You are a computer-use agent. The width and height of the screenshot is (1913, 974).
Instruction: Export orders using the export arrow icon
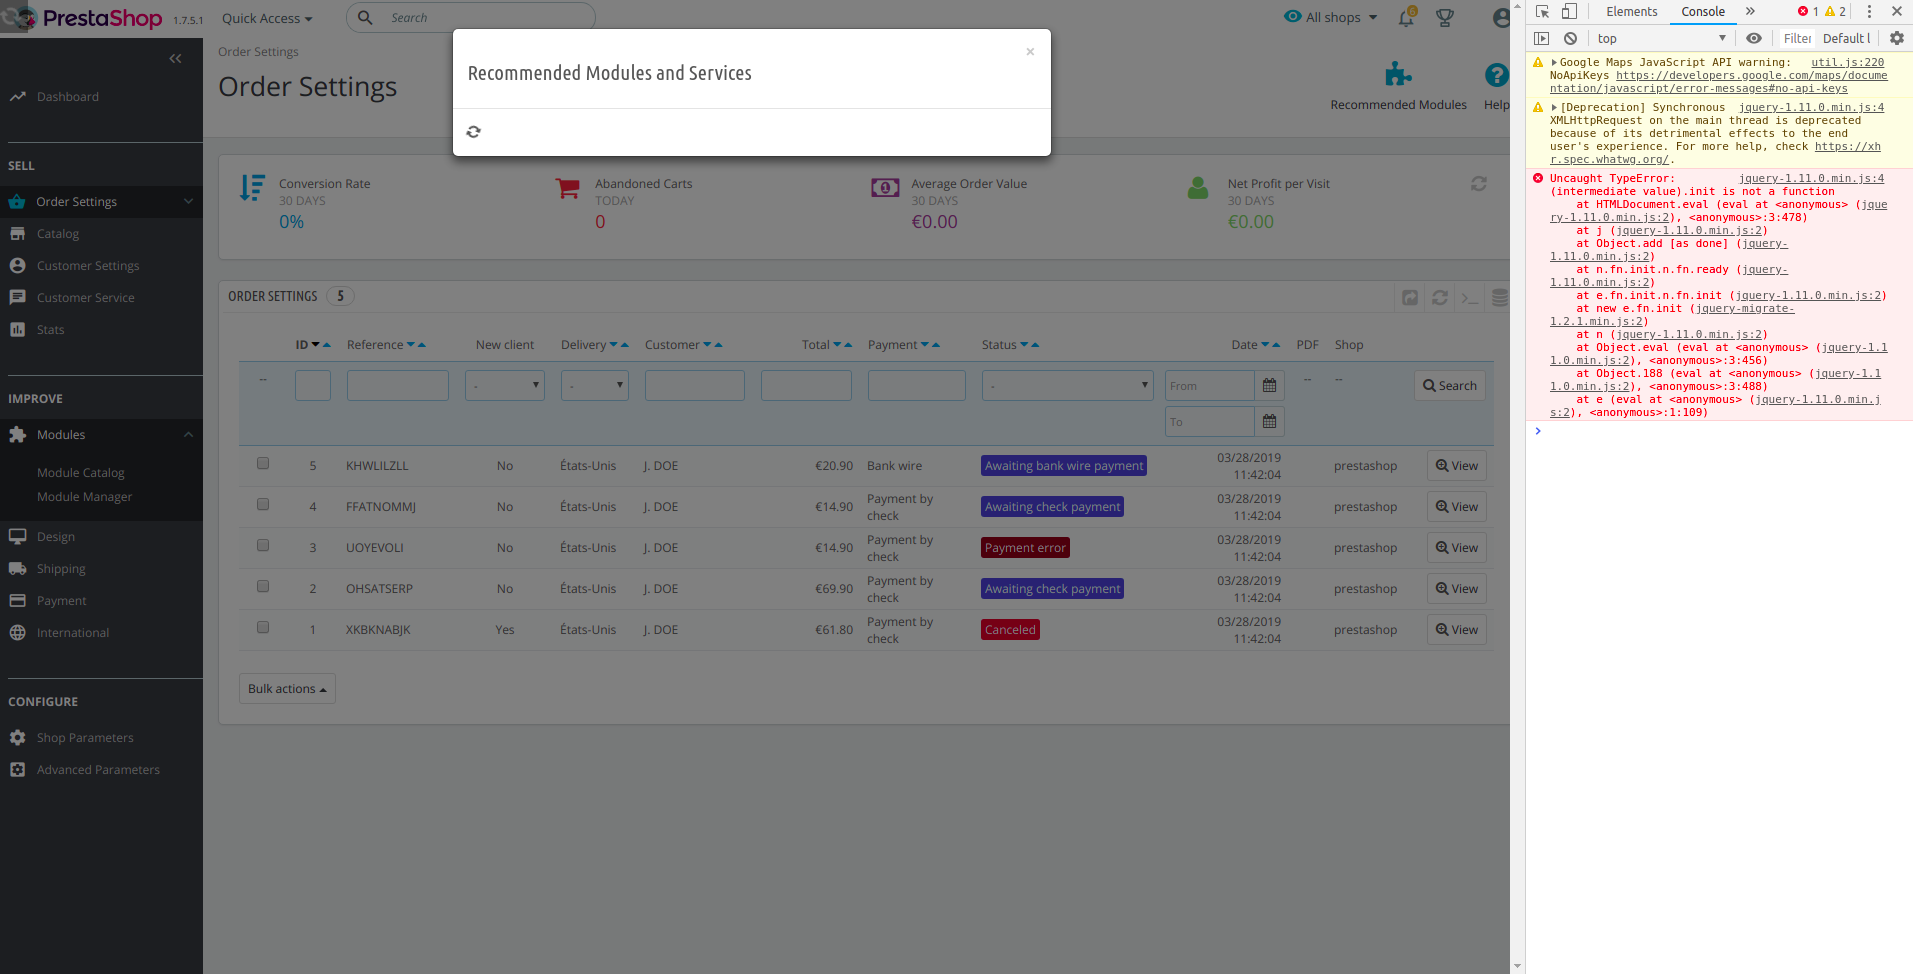pyautogui.click(x=1410, y=297)
